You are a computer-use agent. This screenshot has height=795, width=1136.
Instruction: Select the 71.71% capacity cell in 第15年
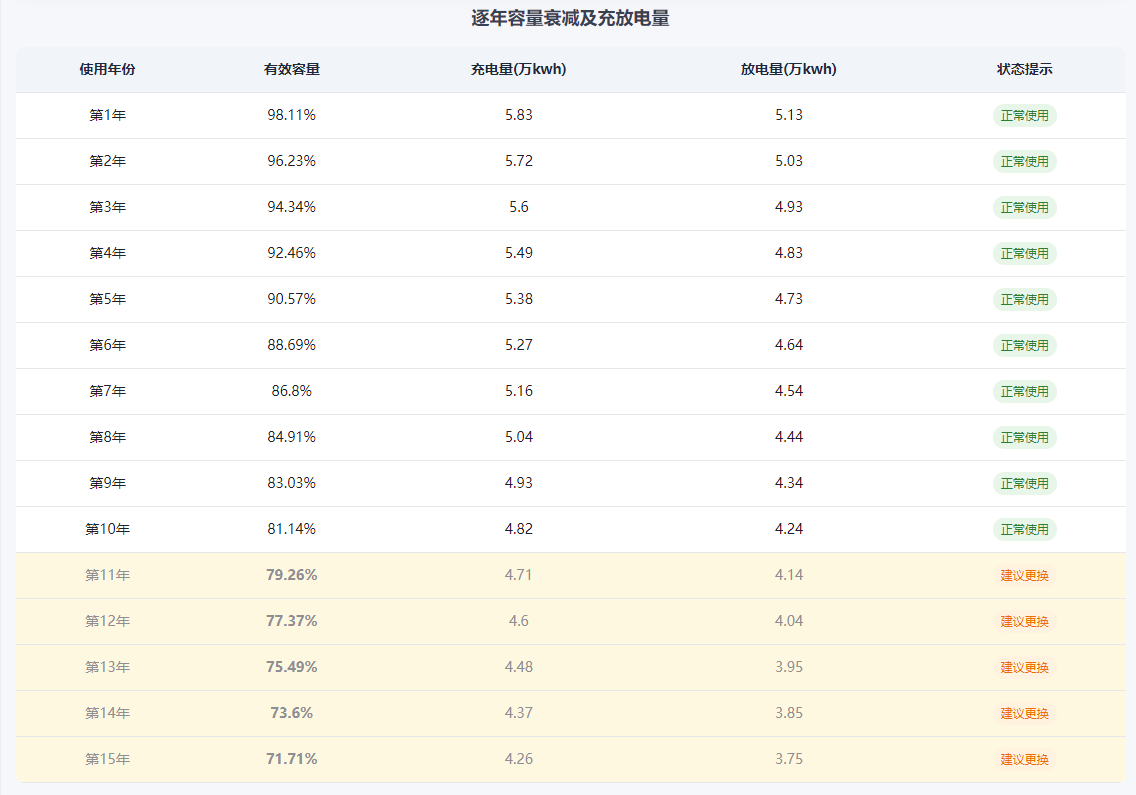291,759
